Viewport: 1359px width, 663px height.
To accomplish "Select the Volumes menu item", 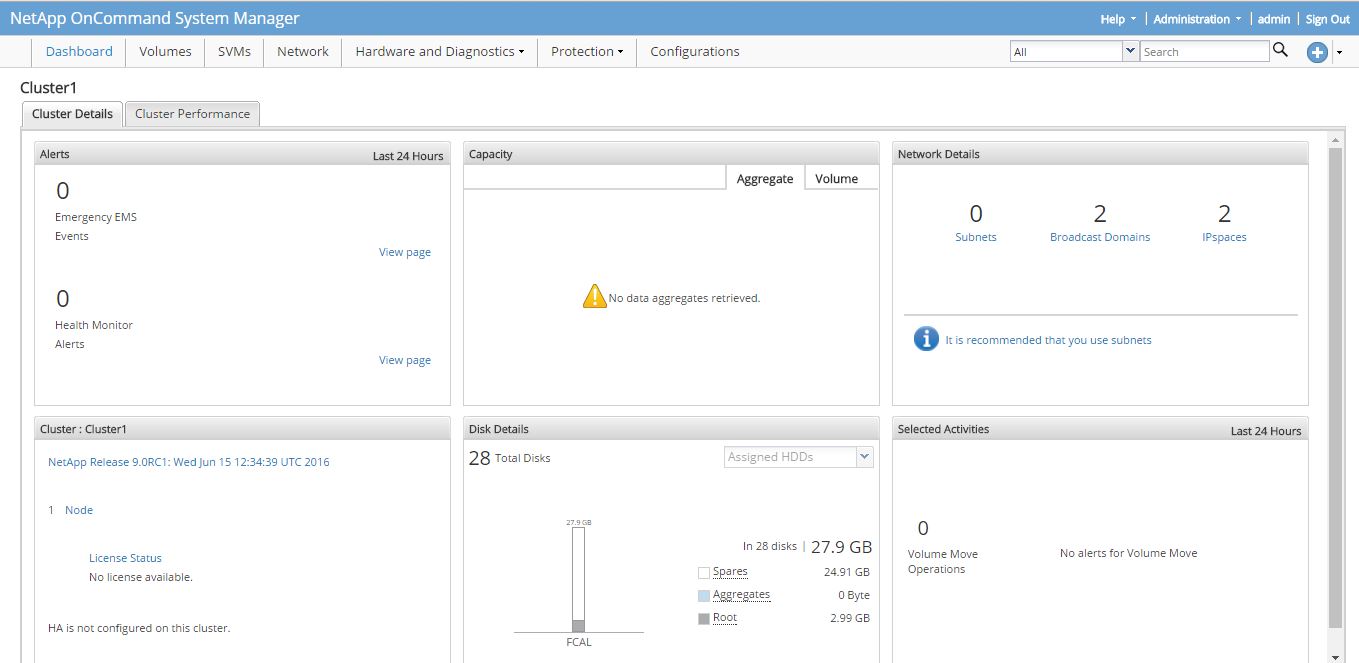I will tap(164, 51).
